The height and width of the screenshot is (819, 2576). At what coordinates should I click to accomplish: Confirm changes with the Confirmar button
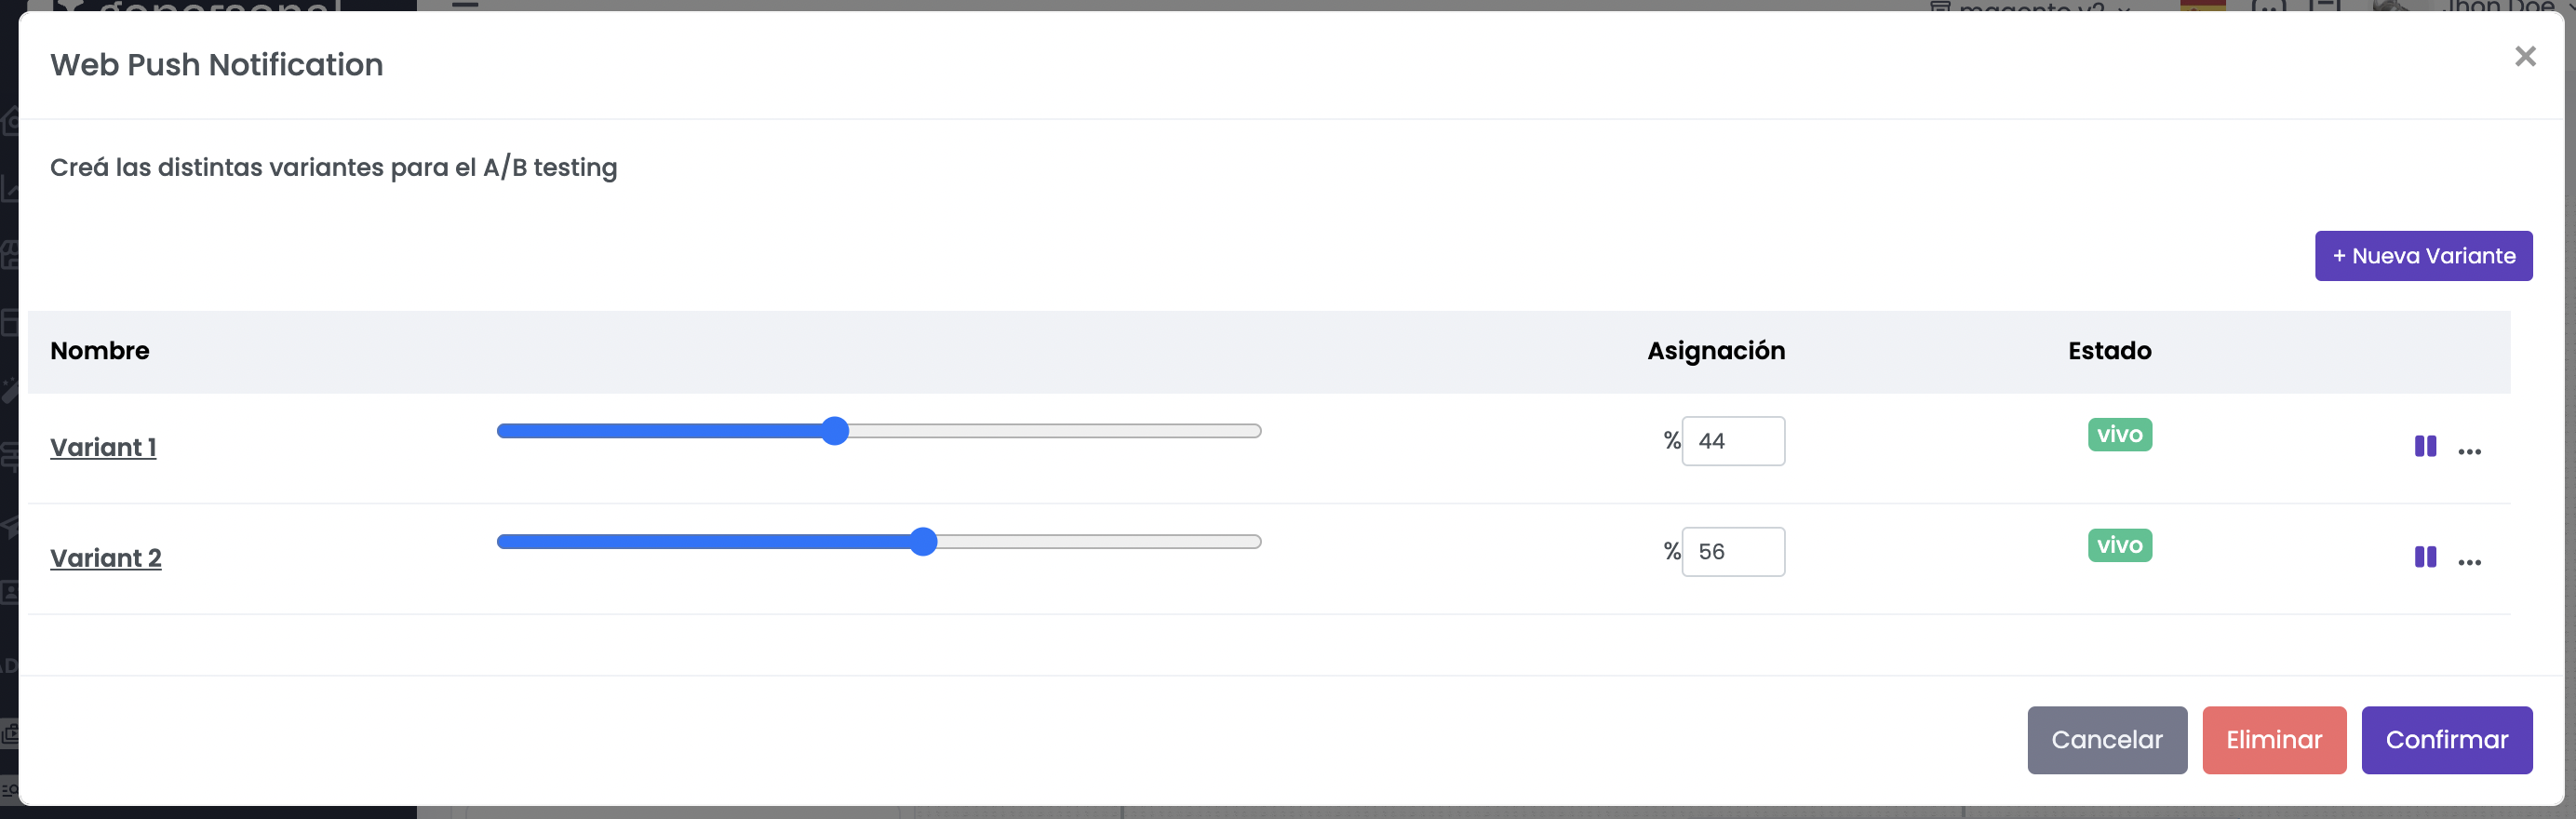[2446, 740]
